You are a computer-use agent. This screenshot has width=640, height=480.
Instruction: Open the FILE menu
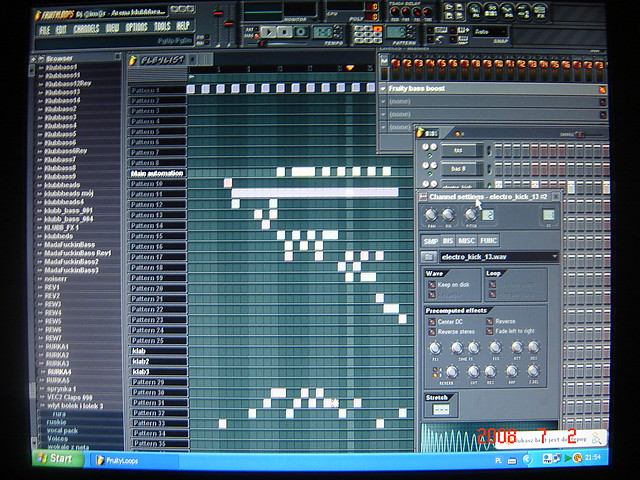pos(44,30)
